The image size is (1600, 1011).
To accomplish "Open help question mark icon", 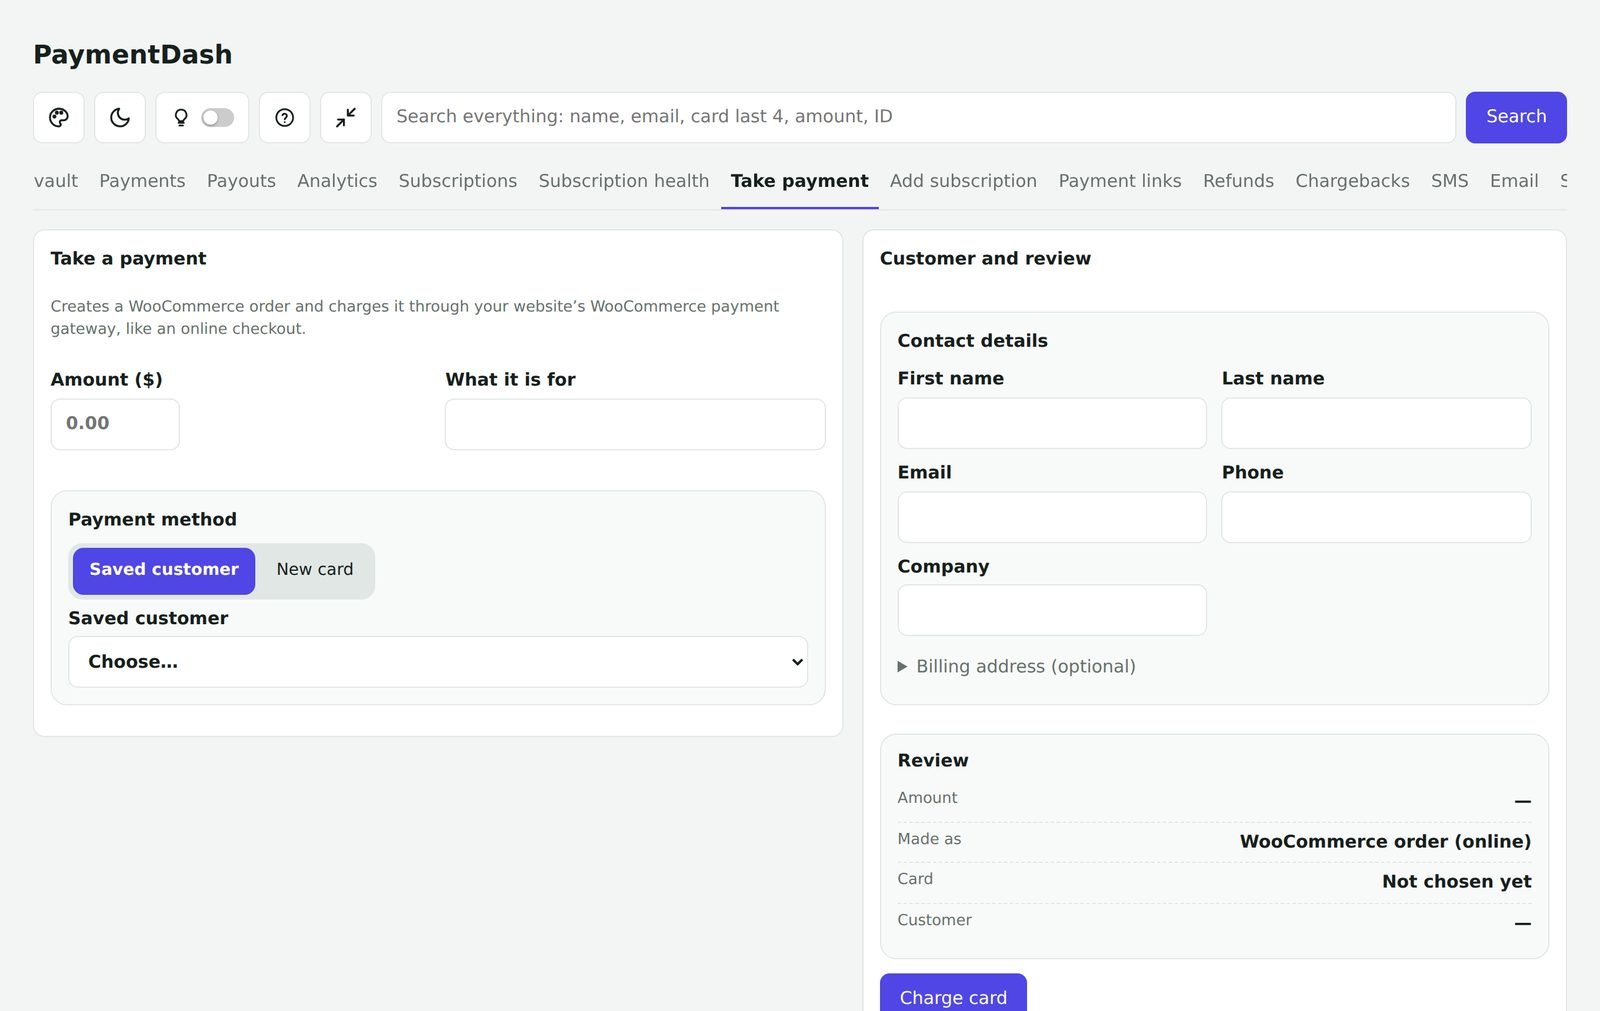I will 285,118.
